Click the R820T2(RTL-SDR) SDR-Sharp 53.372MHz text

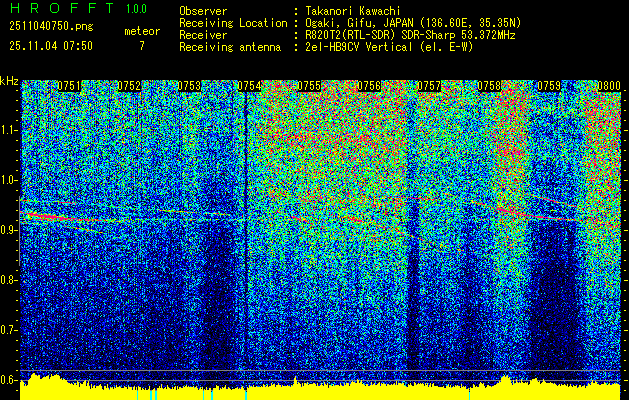click(410, 35)
